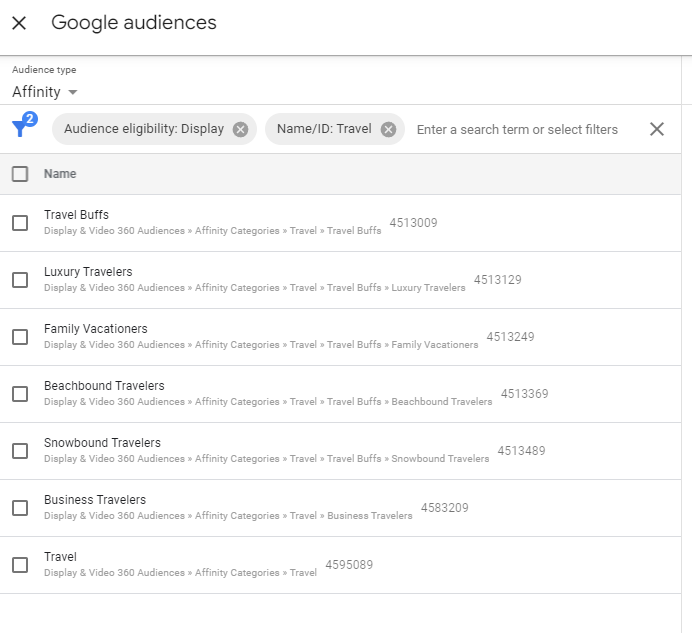
Task: Clear all filters with the X icon
Action: (x=657, y=129)
